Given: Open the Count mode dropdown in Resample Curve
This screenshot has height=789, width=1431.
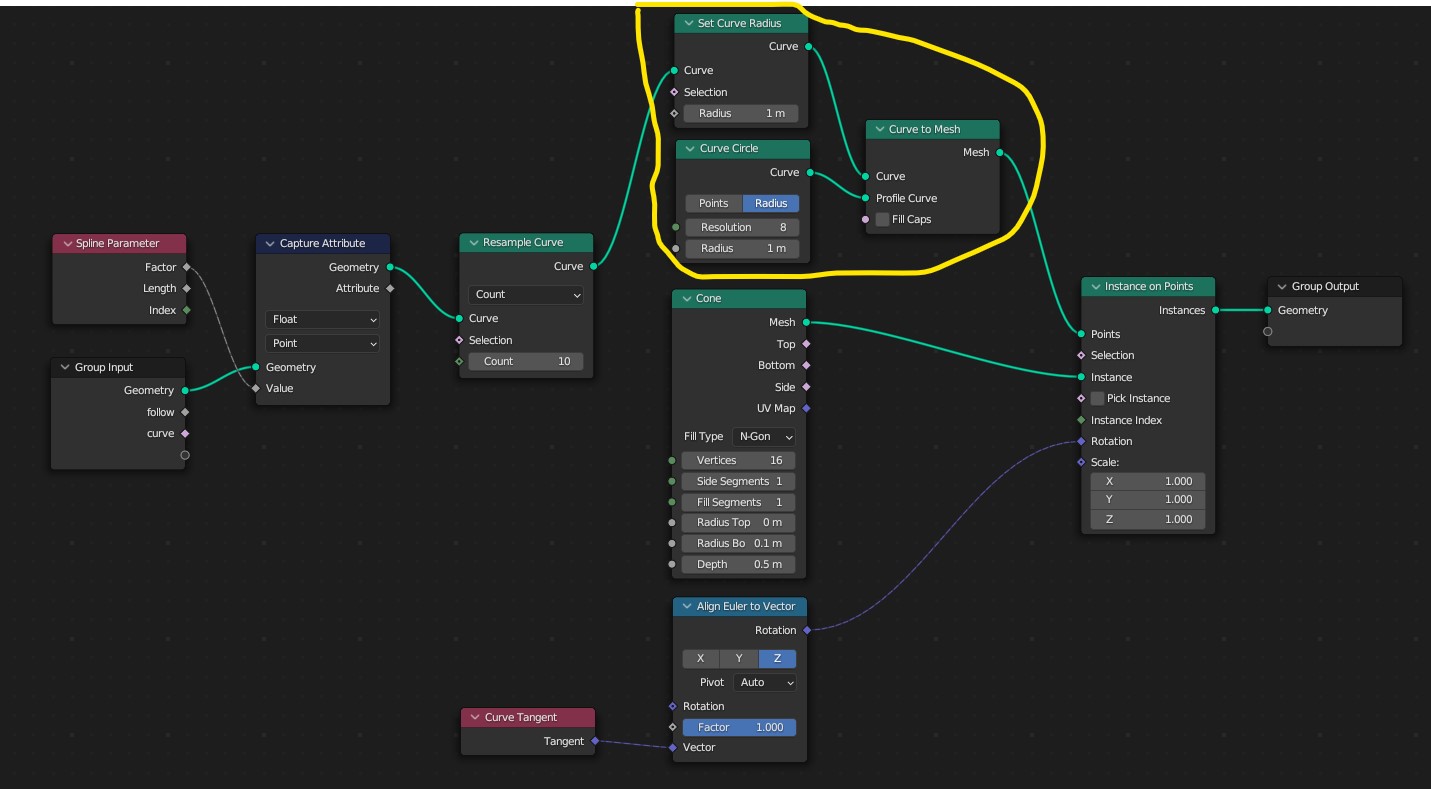Looking at the screenshot, I should 525,294.
